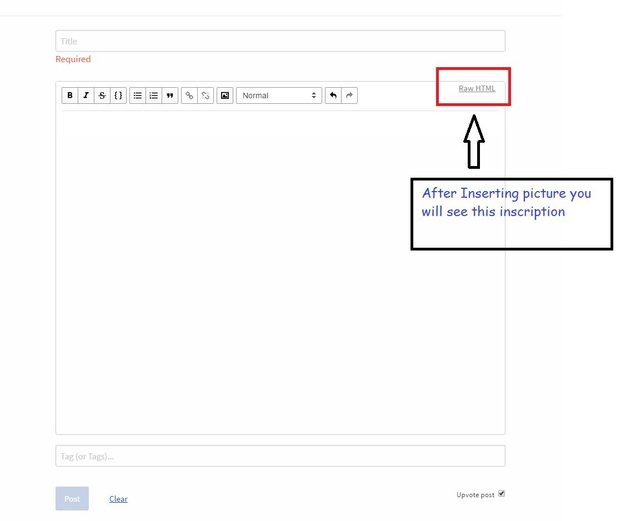Remove link with unlink icon
This screenshot has height=521, width=640.
[x=205, y=96]
